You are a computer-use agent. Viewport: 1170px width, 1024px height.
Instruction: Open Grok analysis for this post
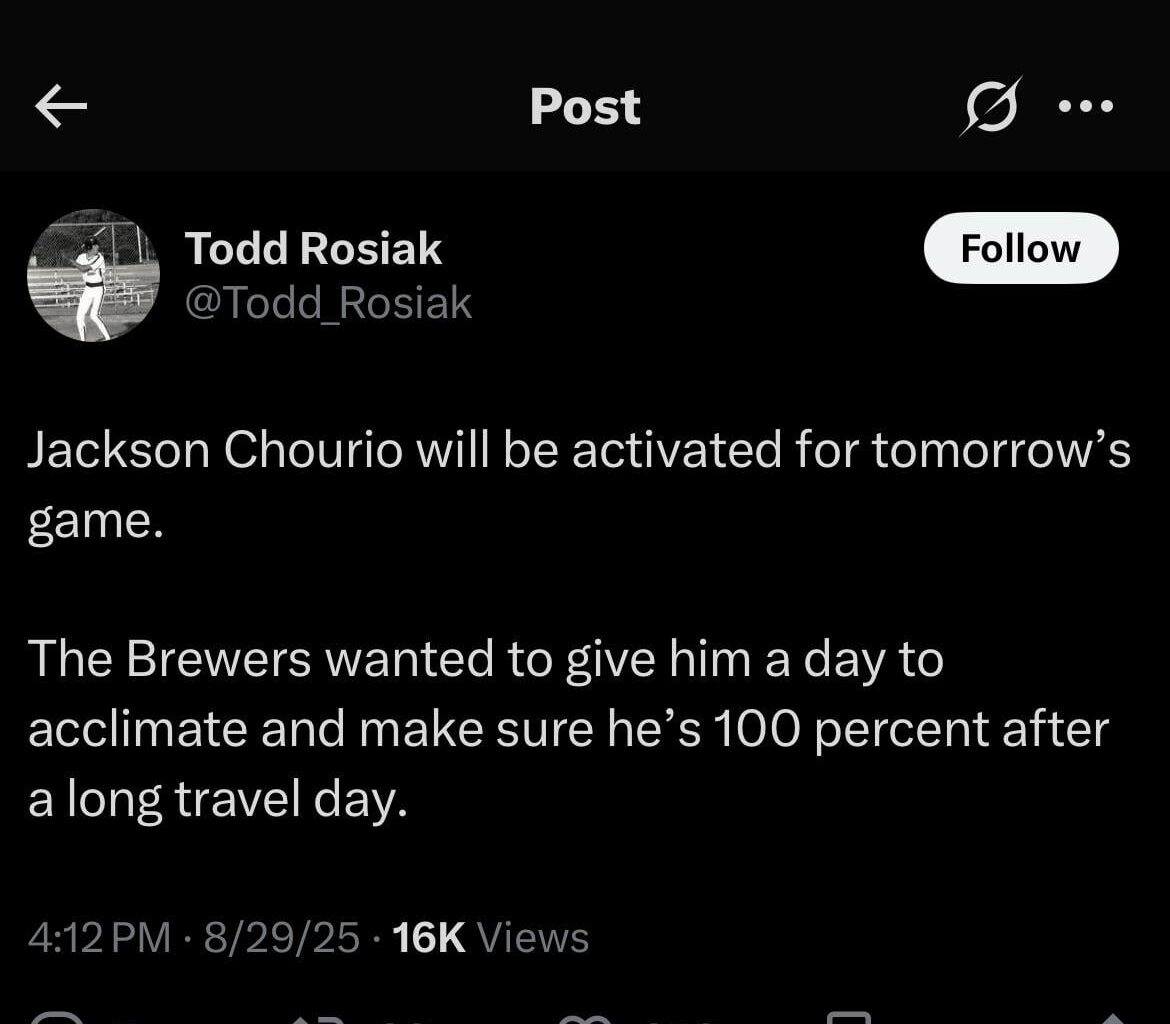click(990, 106)
